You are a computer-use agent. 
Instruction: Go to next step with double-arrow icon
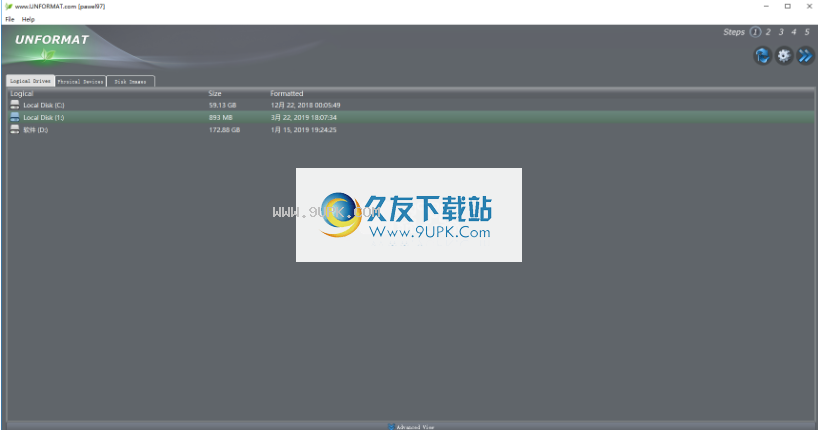(x=805, y=55)
